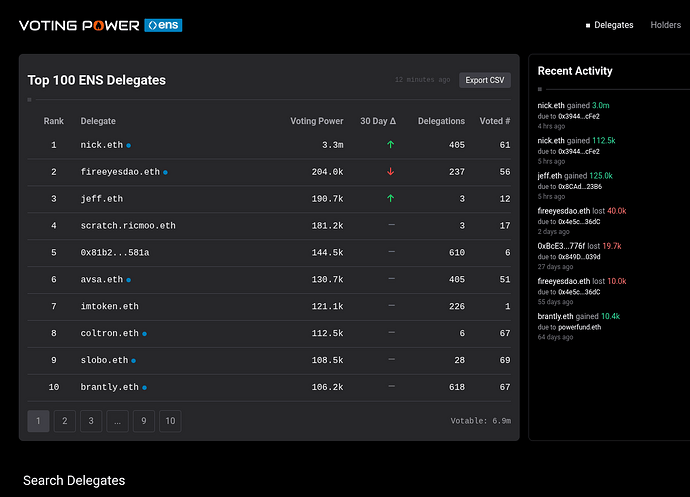Go to the last pagination page, 10
Image resolution: width=690 pixels, height=497 pixels.
pyautogui.click(x=170, y=421)
